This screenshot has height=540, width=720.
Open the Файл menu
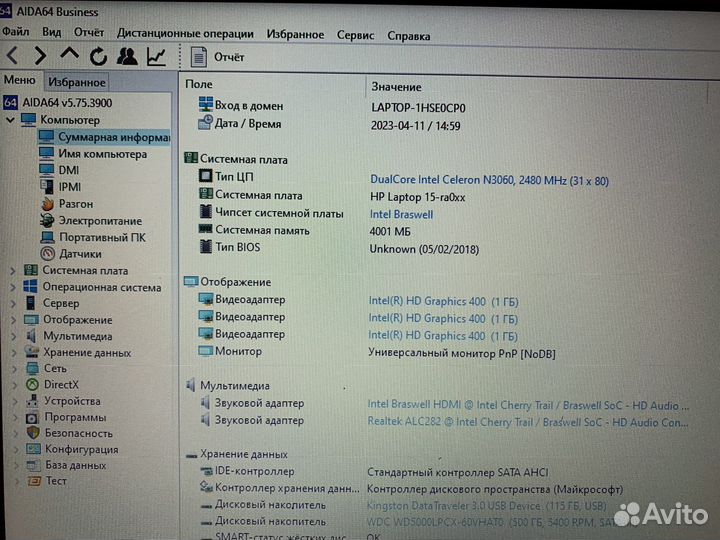tap(16, 32)
